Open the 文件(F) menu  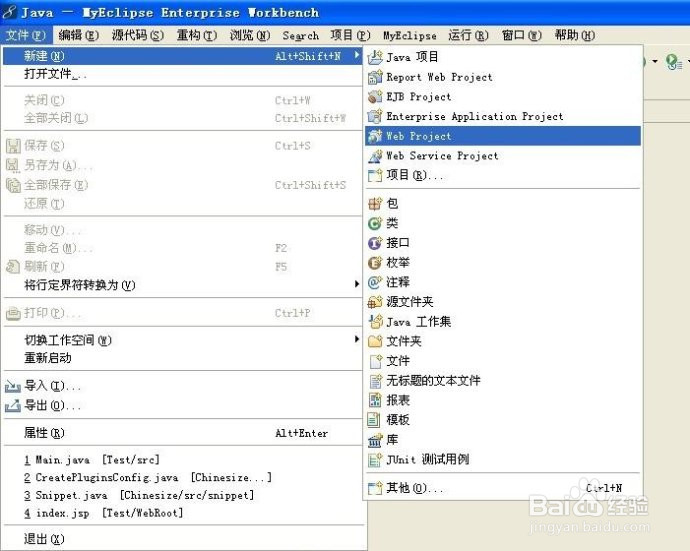26,35
